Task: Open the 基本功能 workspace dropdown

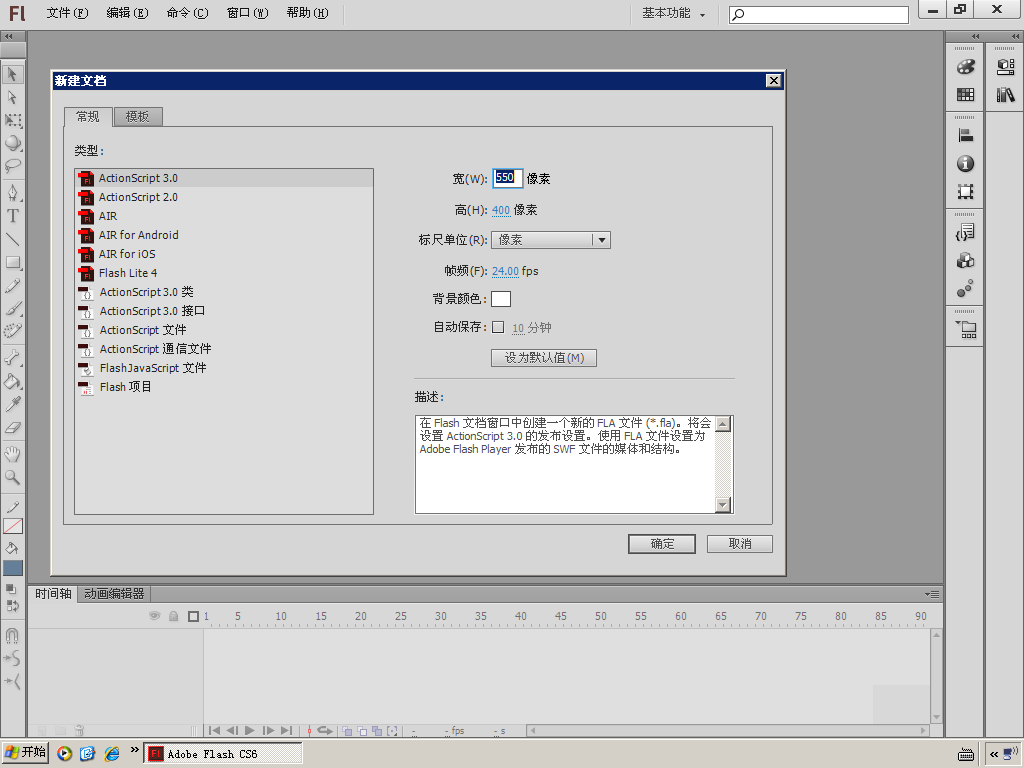Action: click(x=673, y=13)
